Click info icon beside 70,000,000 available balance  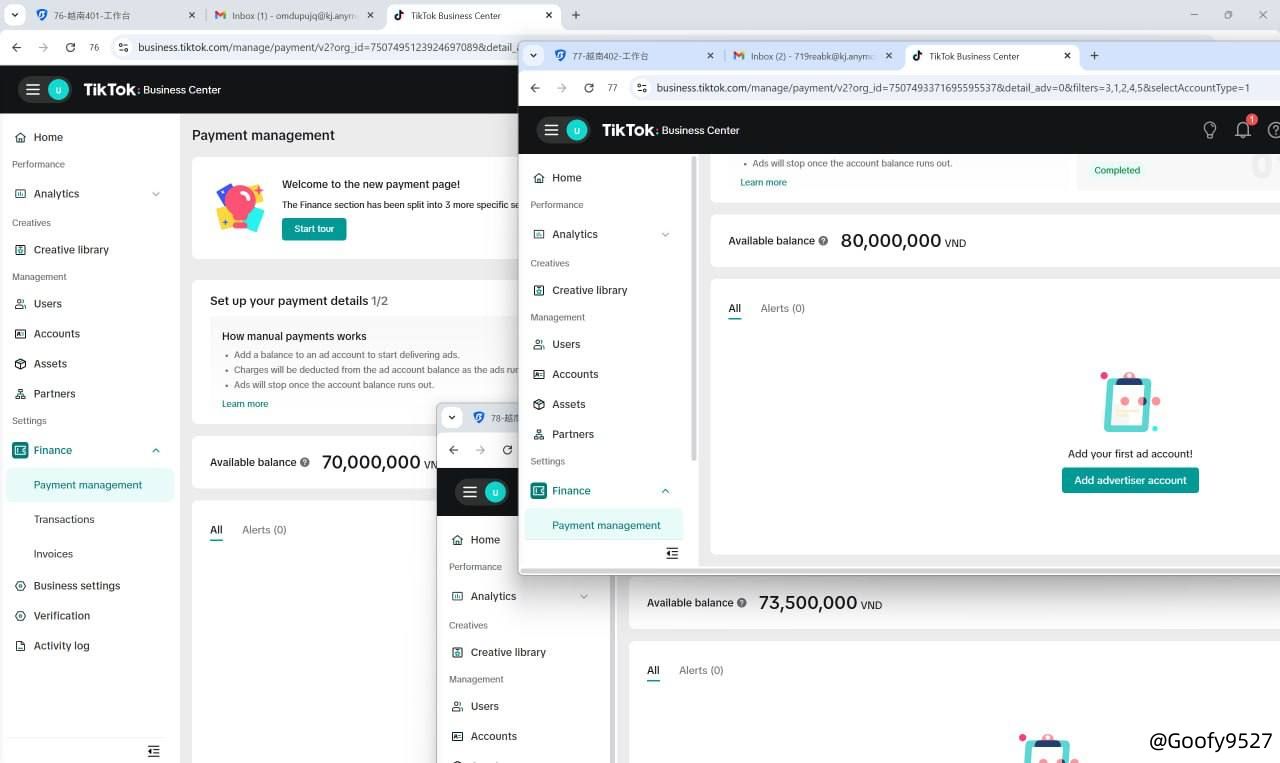point(305,462)
